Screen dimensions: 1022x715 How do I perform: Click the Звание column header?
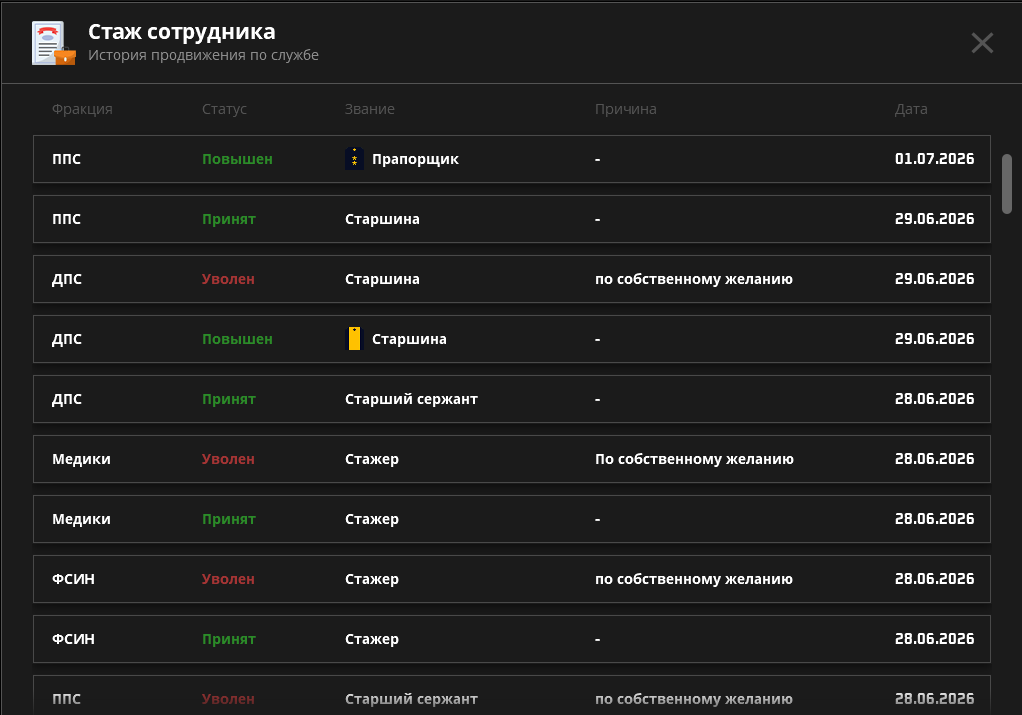(x=370, y=109)
